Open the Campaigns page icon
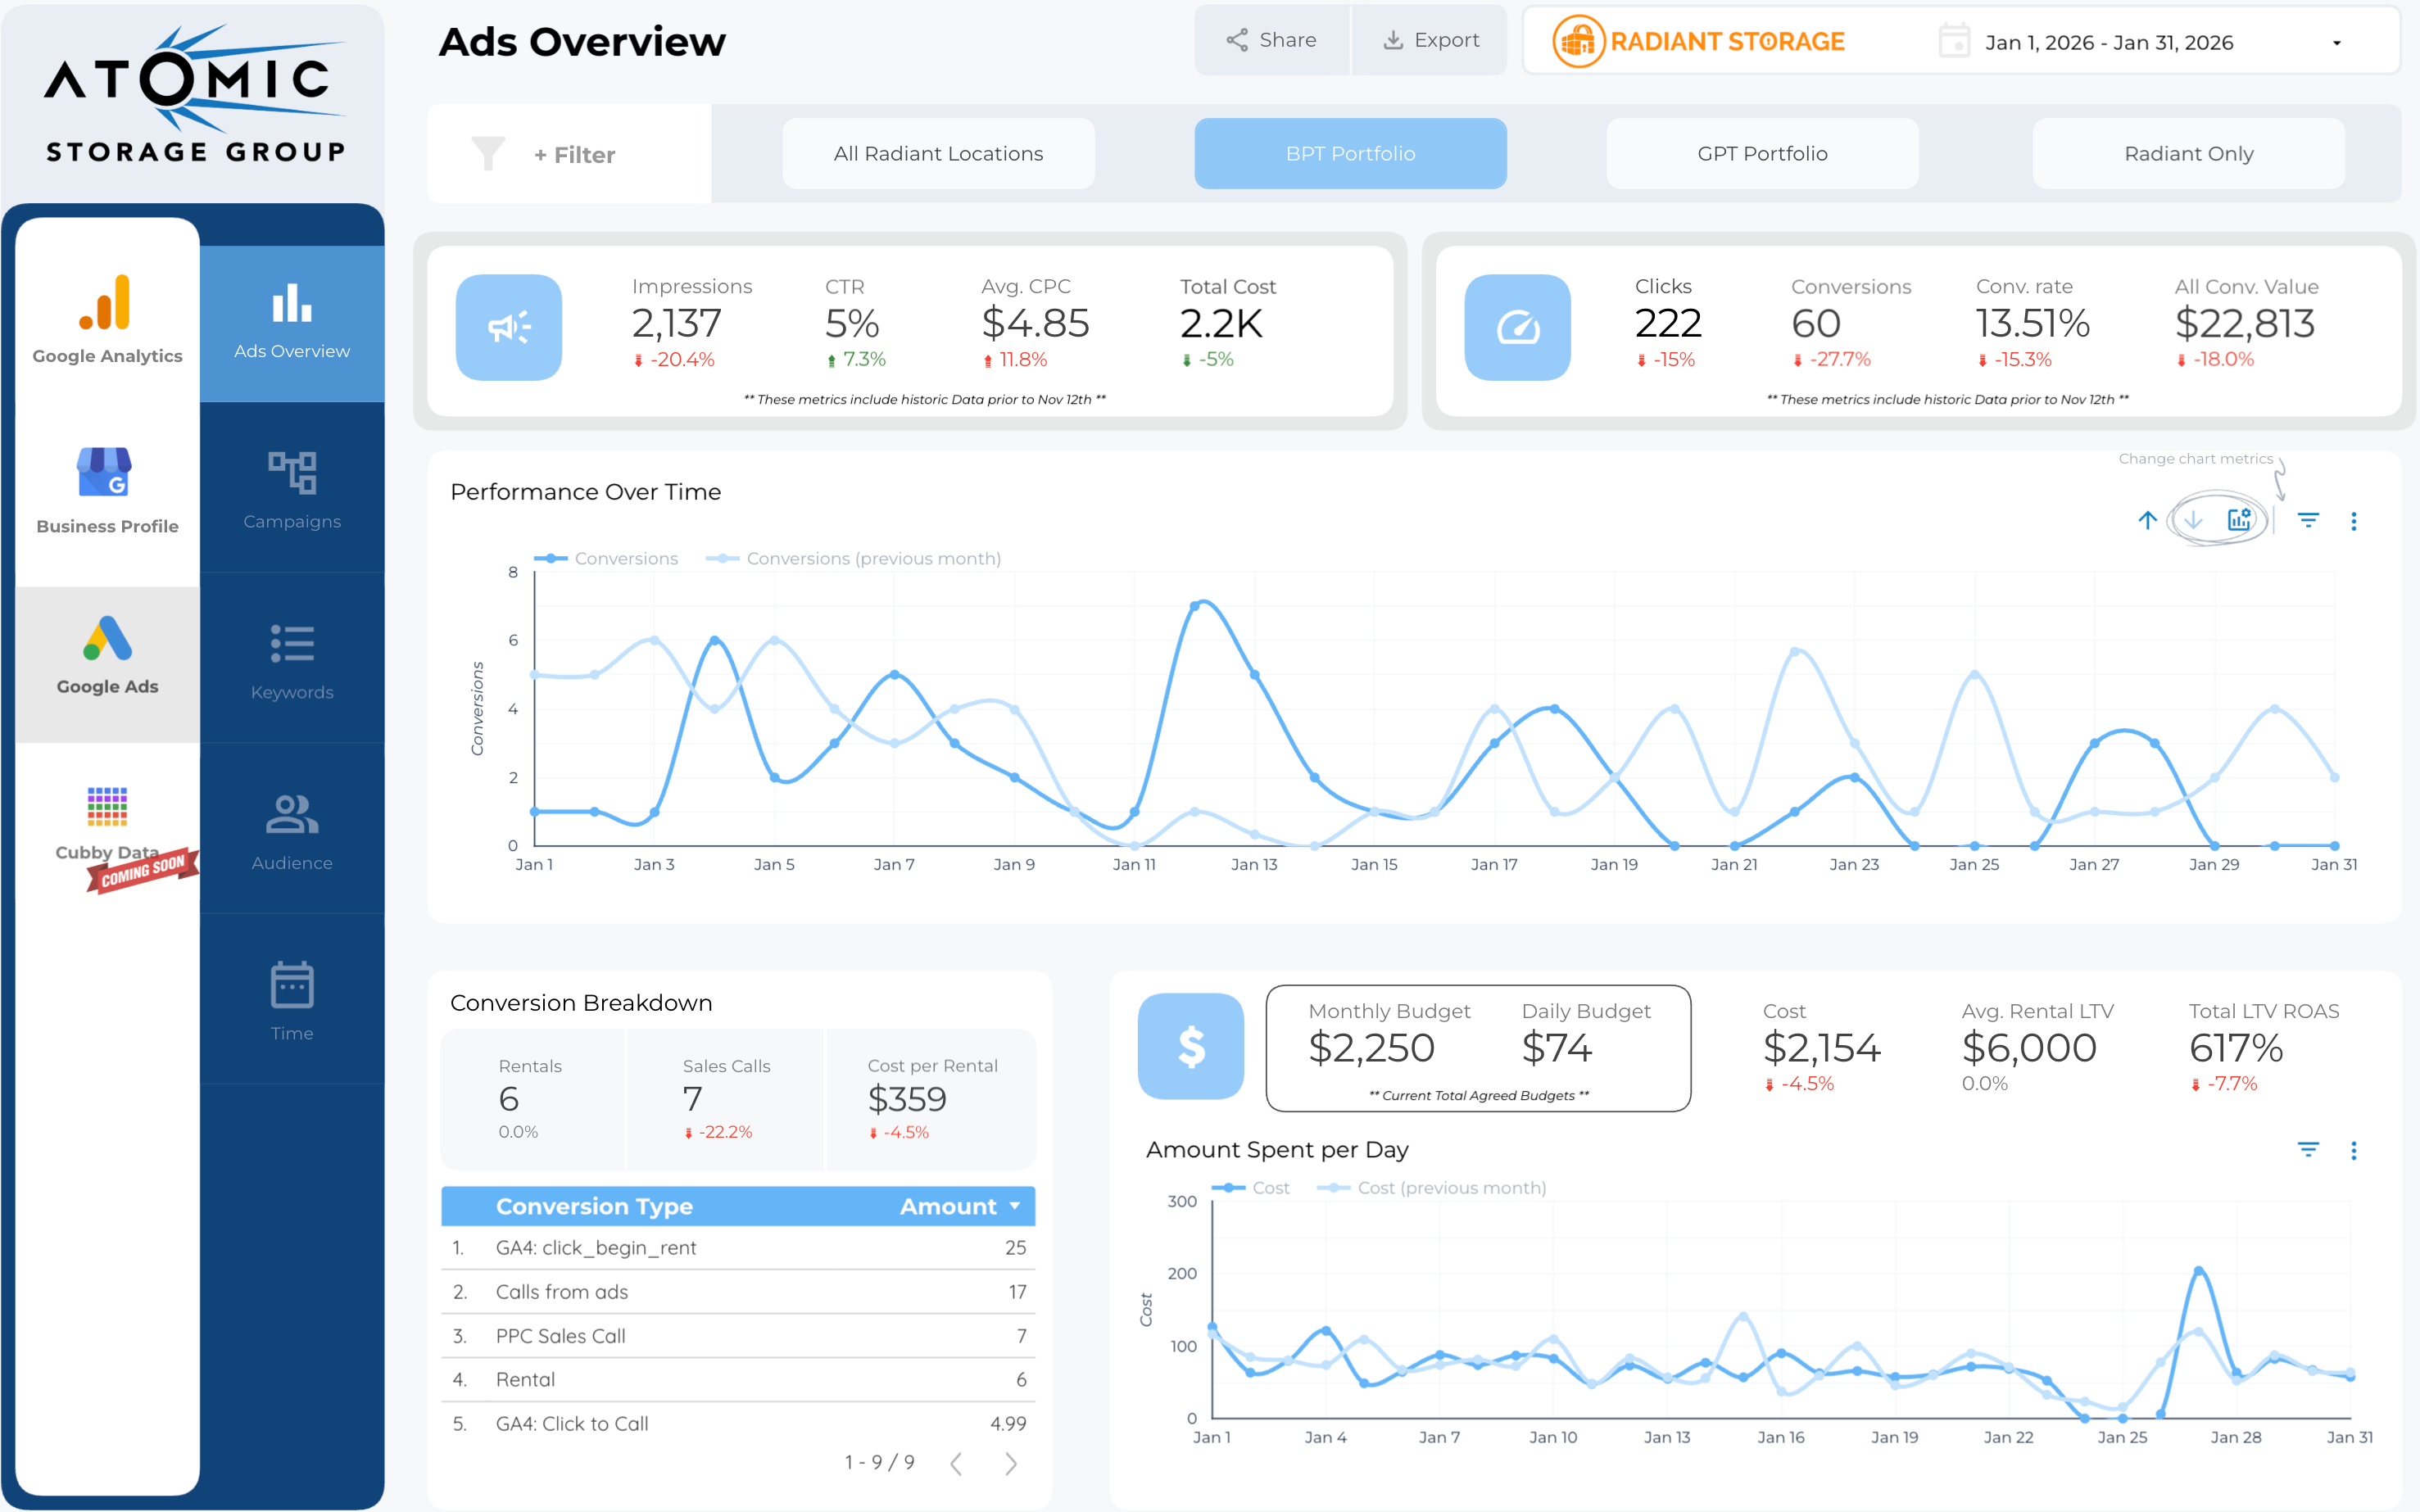 292,472
